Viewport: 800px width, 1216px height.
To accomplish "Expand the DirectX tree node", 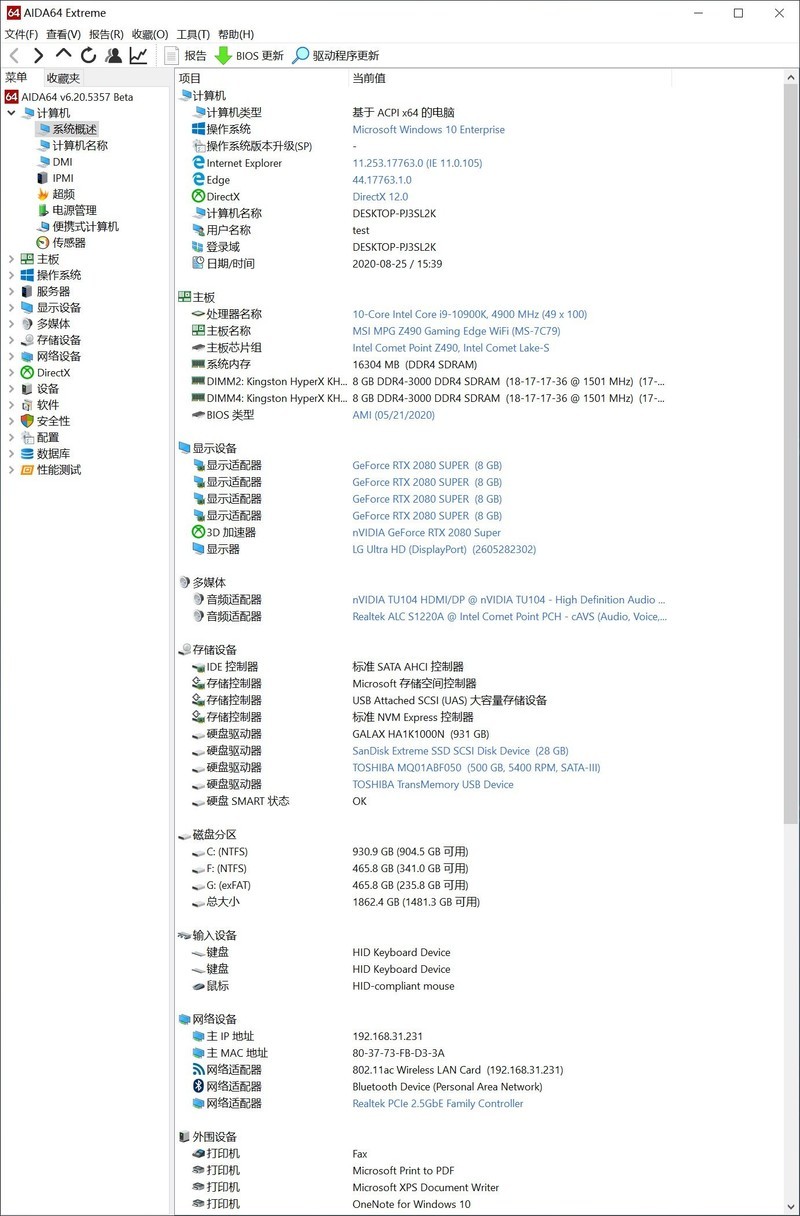I will [x=11, y=372].
